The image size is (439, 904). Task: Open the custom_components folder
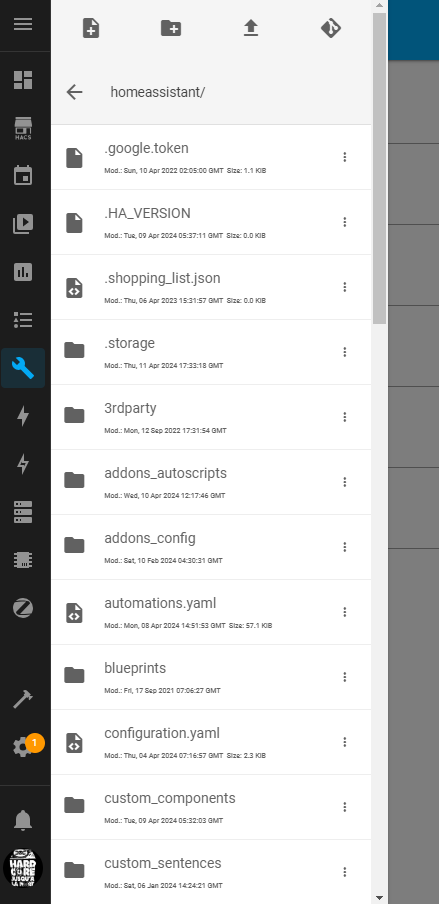click(211, 807)
